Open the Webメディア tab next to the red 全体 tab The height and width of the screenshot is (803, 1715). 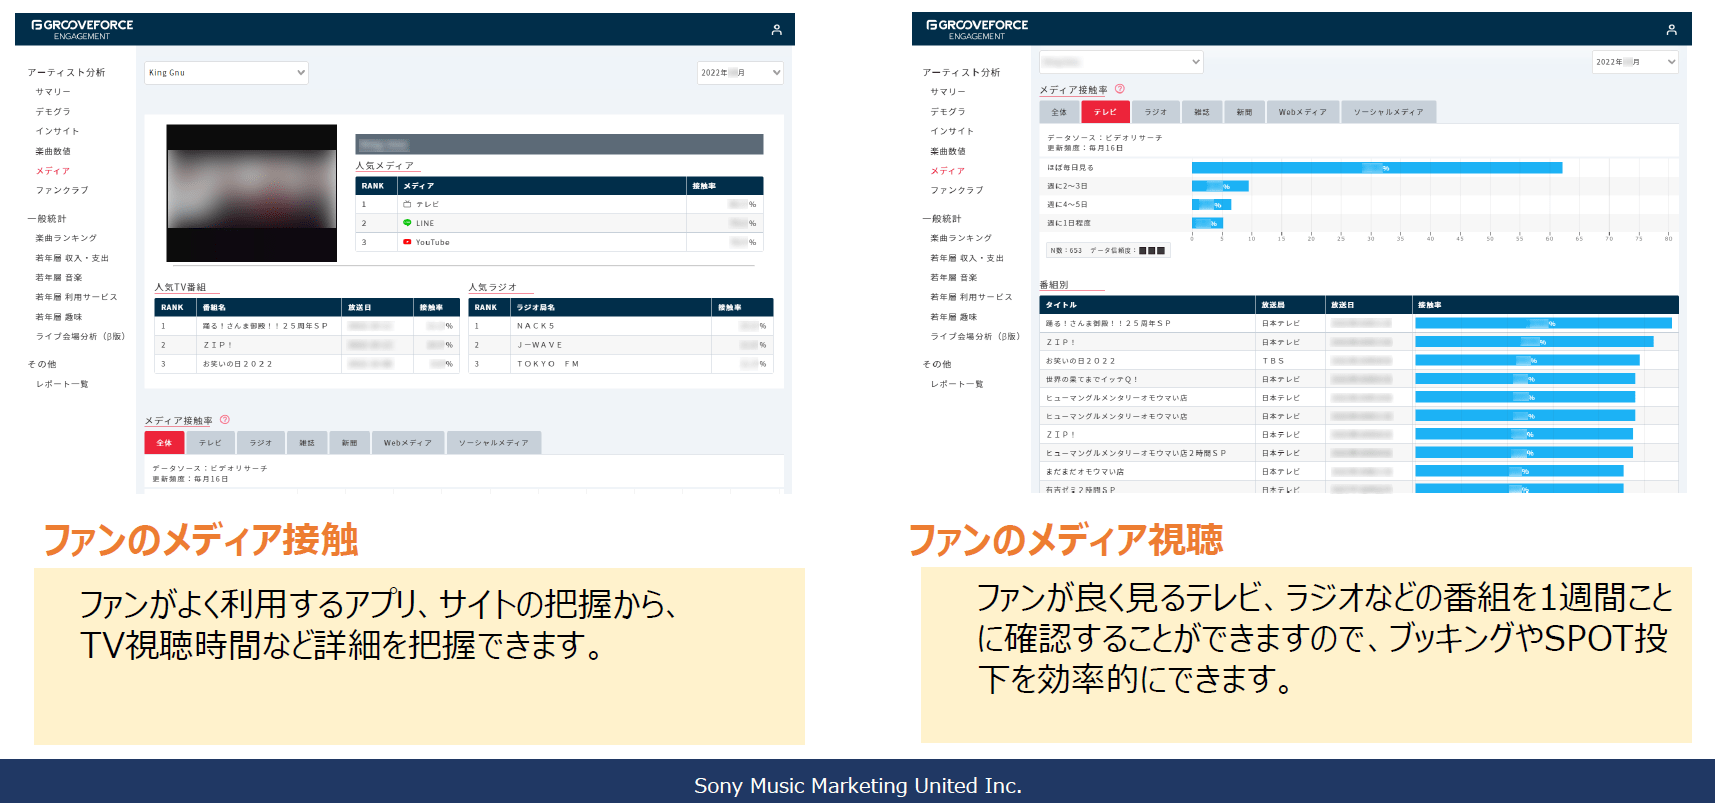coord(407,442)
